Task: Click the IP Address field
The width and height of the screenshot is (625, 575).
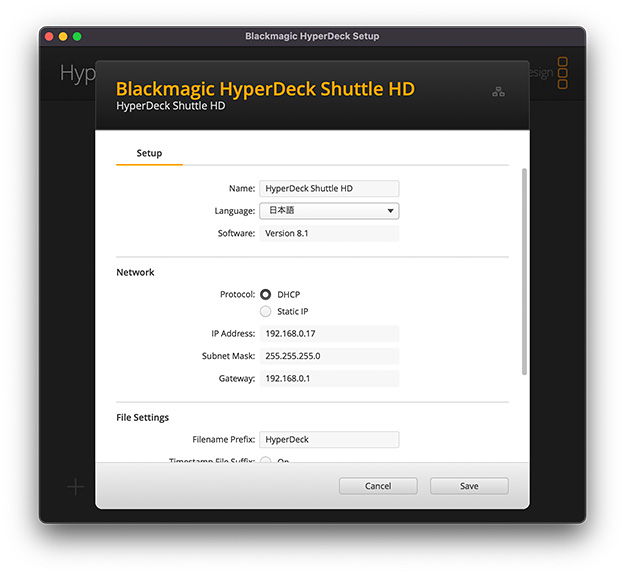Action: coord(329,334)
